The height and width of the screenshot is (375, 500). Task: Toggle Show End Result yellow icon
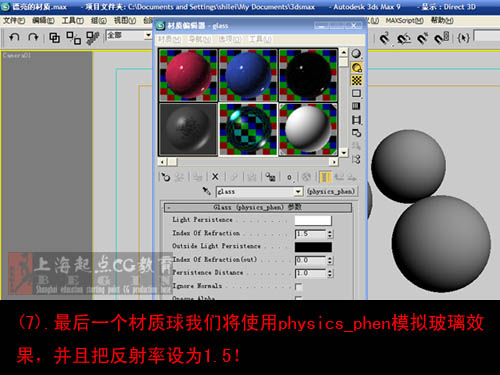(x=325, y=177)
